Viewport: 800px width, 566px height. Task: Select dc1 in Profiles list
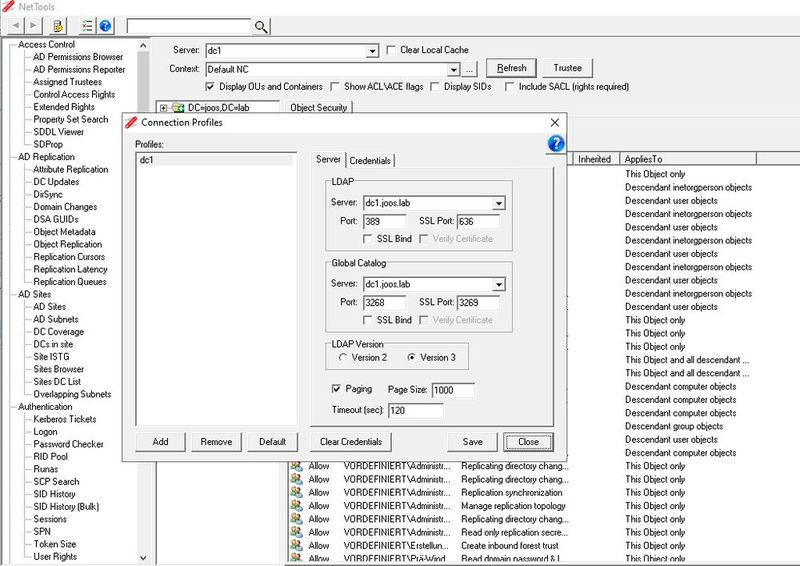[x=215, y=160]
